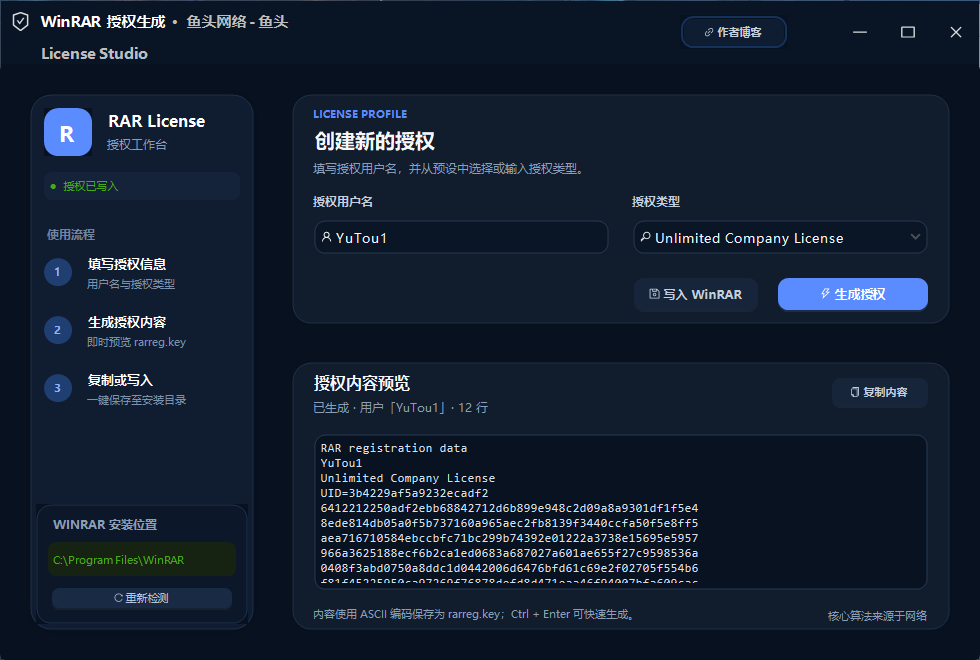Click step 1 circle in workflow
Screen dimensions: 980x660
point(58,272)
